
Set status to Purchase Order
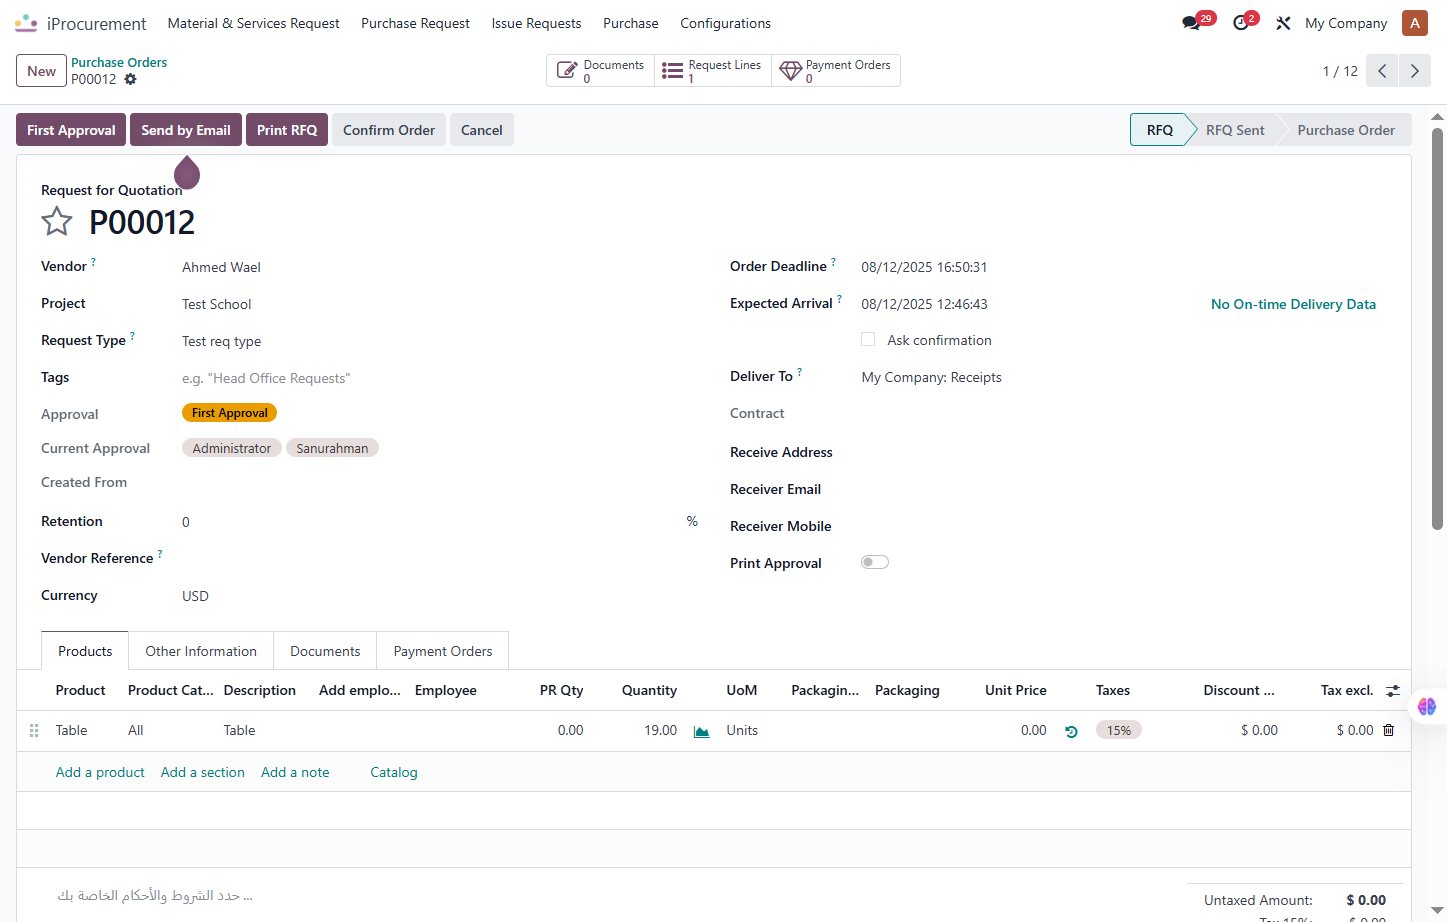coord(1346,130)
